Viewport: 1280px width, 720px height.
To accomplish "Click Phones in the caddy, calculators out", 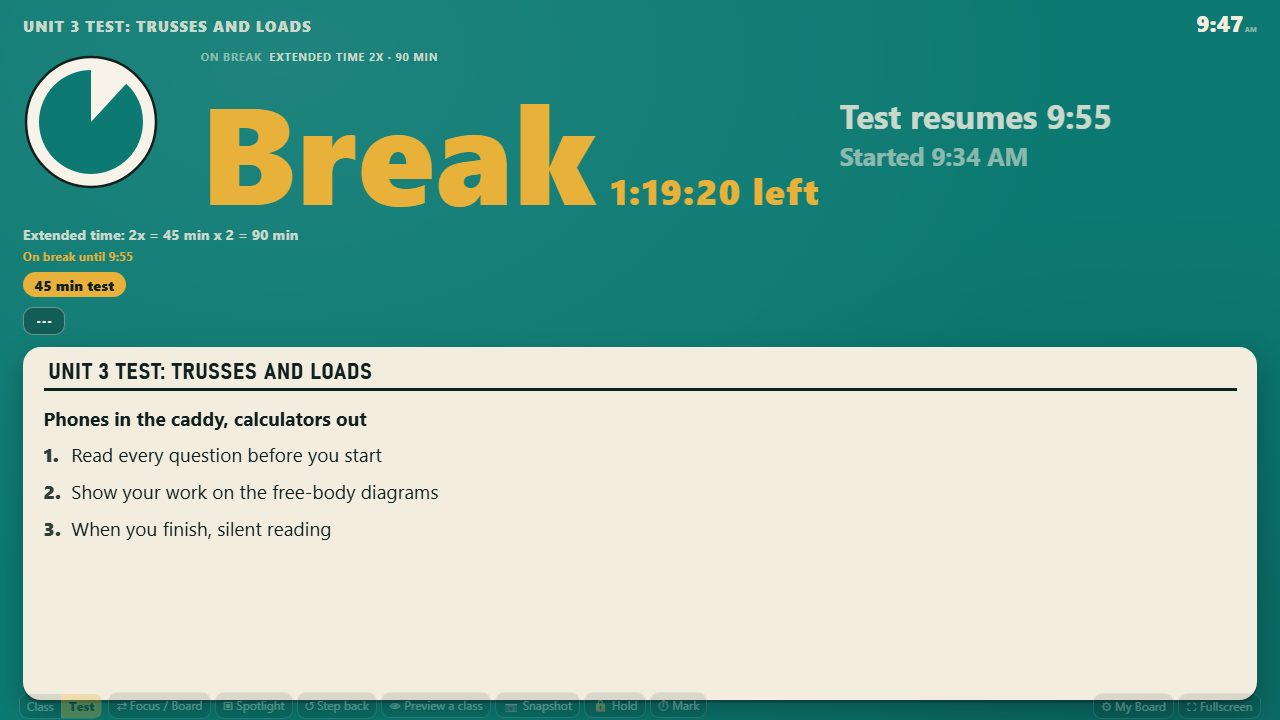I will tap(205, 420).
